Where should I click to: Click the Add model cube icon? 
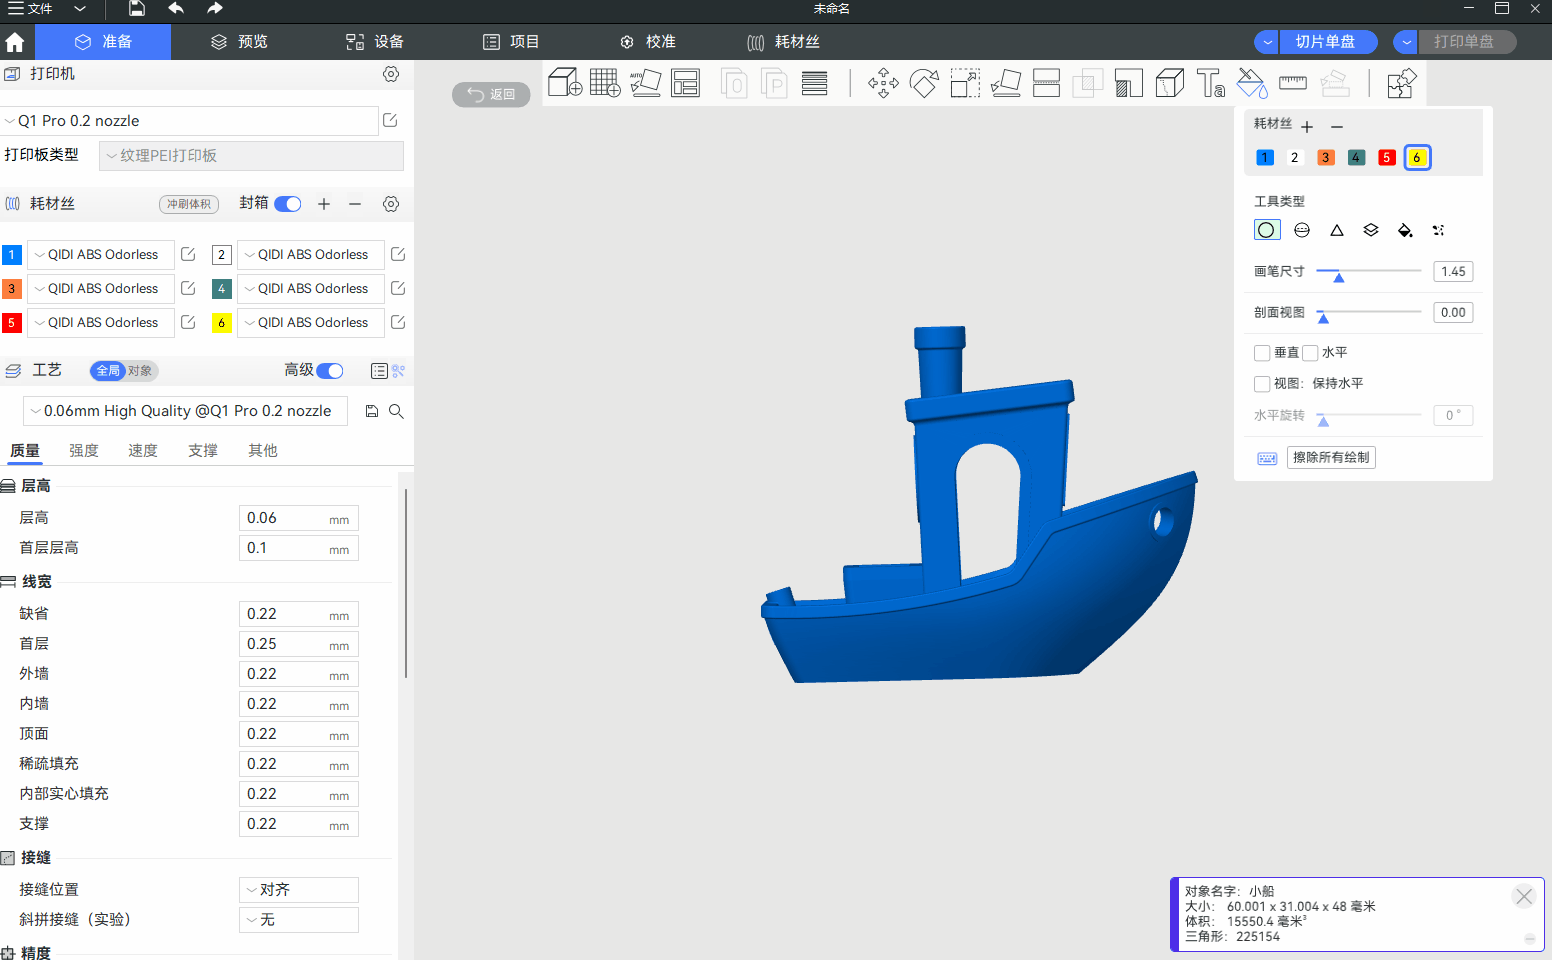(x=565, y=83)
